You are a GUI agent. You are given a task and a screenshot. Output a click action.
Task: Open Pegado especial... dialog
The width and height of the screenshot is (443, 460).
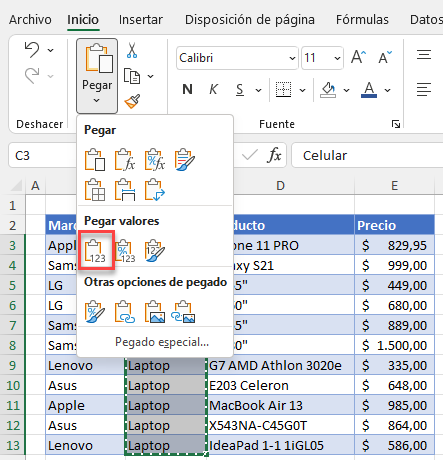(x=162, y=342)
